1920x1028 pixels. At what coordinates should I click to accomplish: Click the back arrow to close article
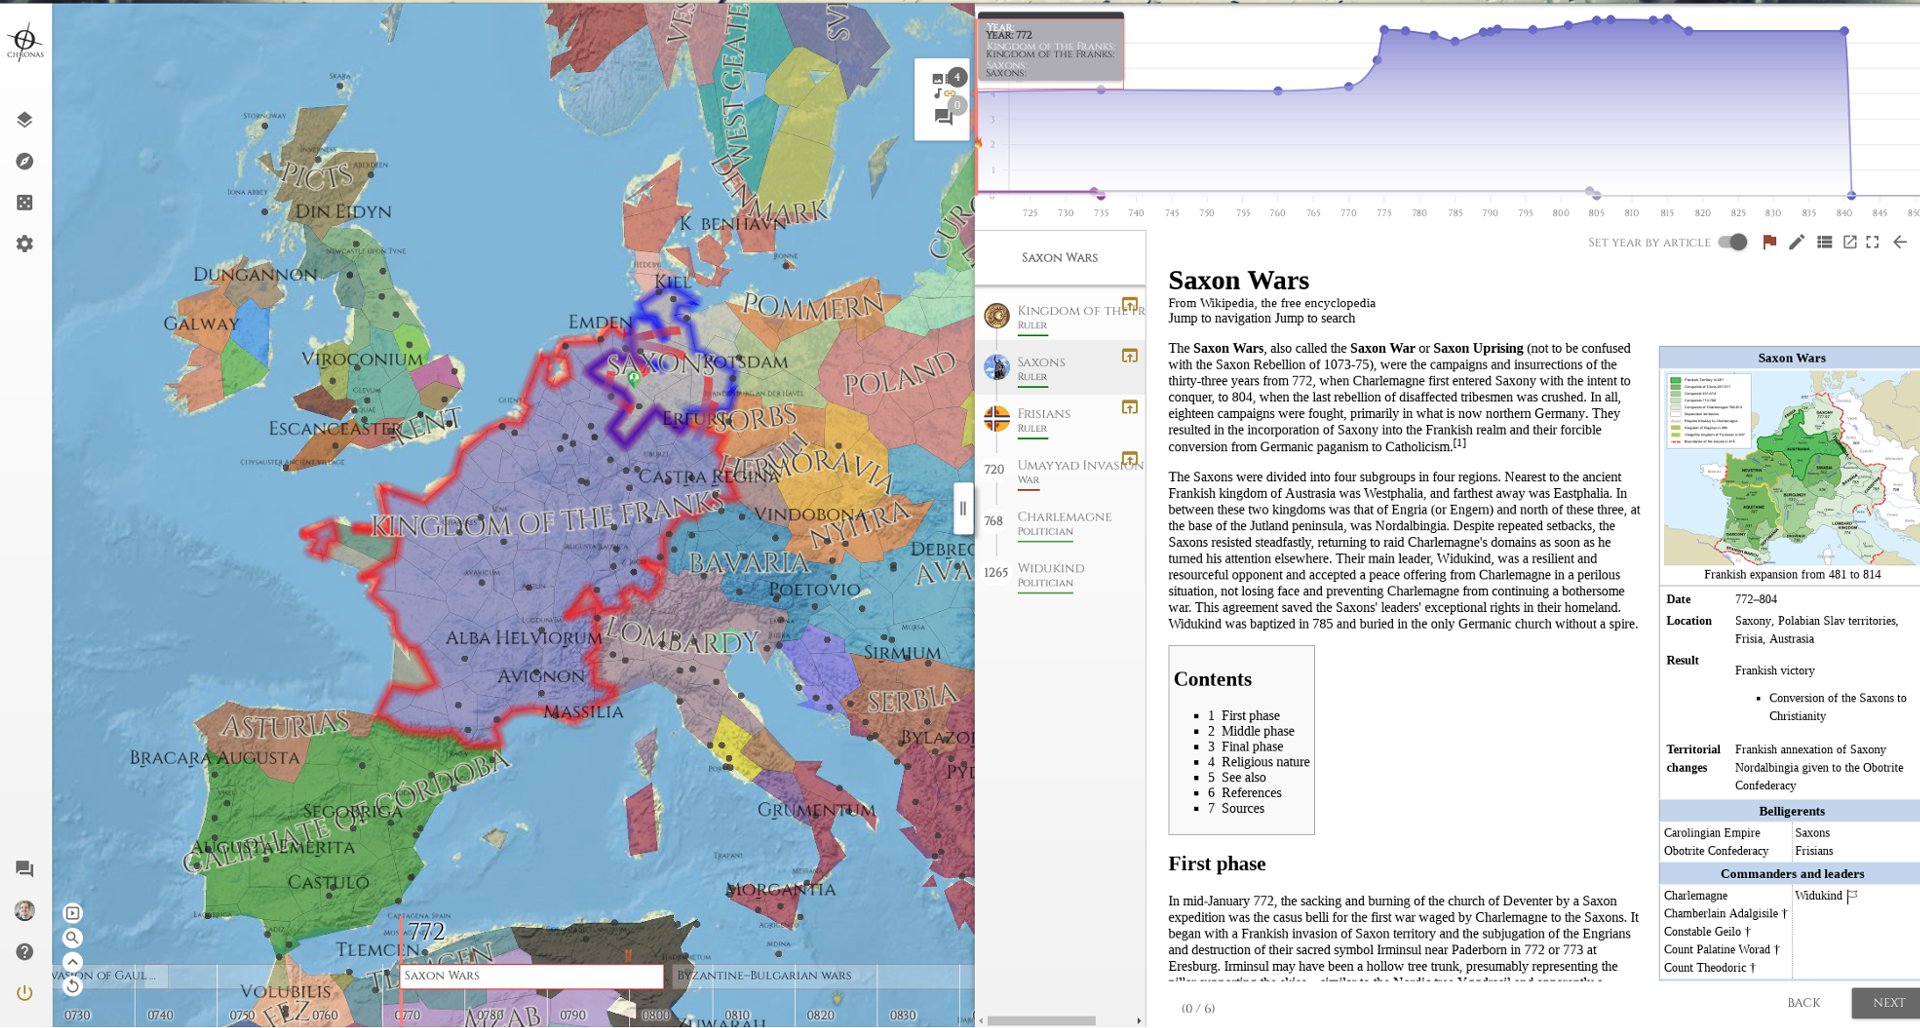point(1900,242)
